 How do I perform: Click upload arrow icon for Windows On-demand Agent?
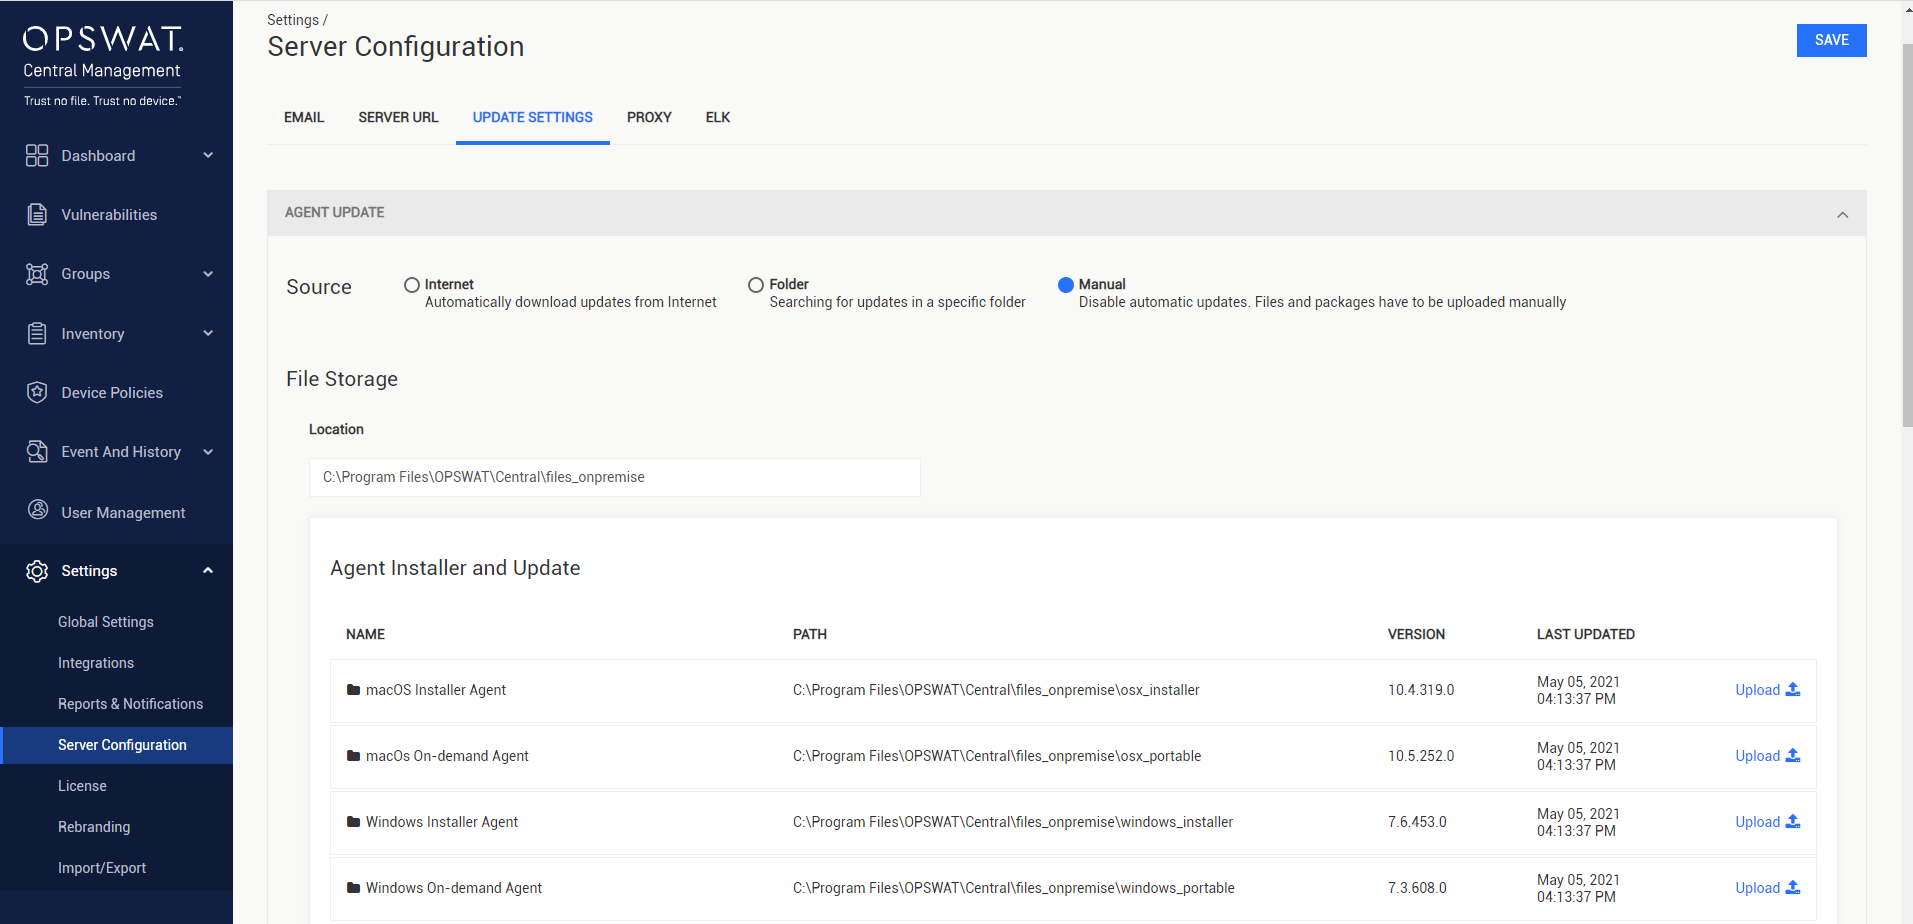pyautogui.click(x=1793, y=887)
